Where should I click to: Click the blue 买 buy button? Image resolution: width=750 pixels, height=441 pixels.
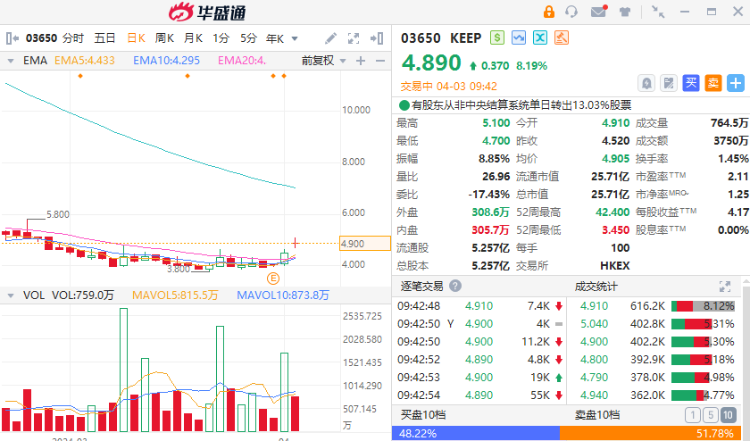691,83
